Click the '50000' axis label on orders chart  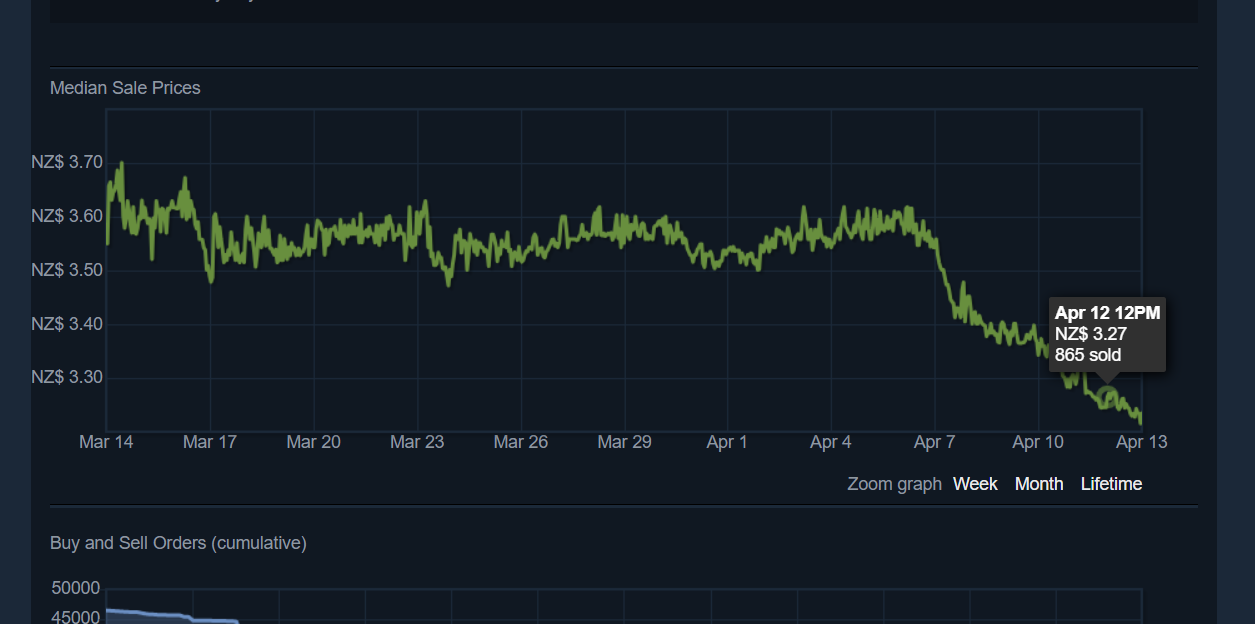[76, 588]
